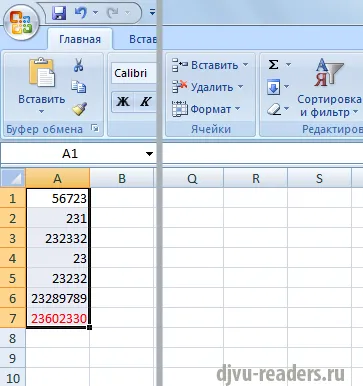363x386 pixels.
Task: Expand the Вставить paste options arrow
Action: click(42, 112)
